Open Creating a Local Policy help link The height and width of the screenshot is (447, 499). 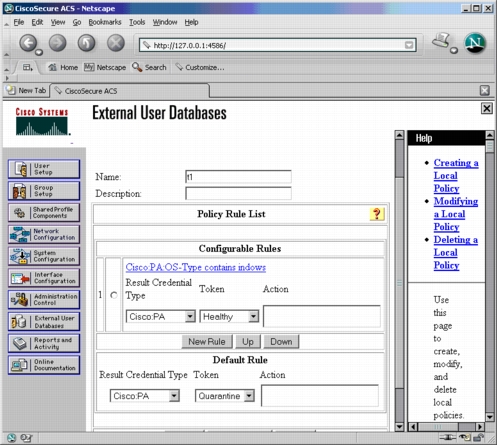(456, 176)
